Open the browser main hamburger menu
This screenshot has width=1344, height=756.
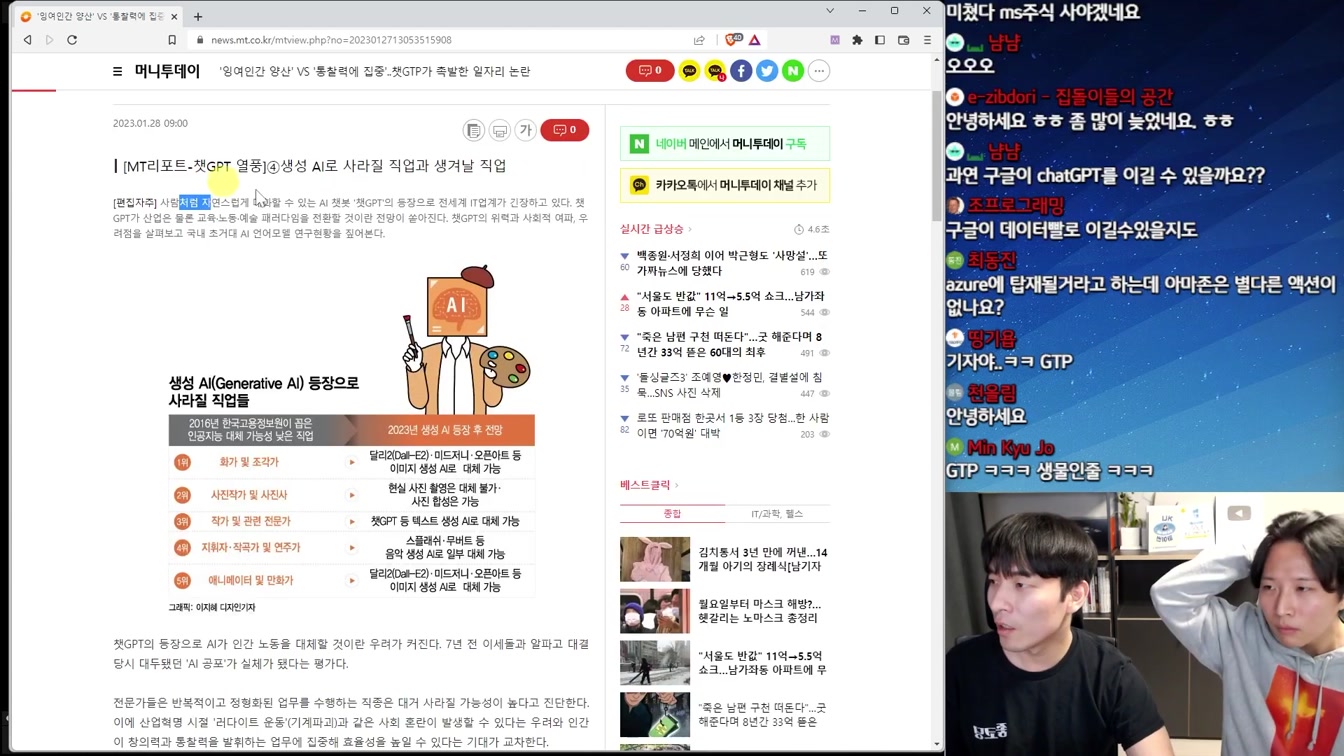point(927,40)
